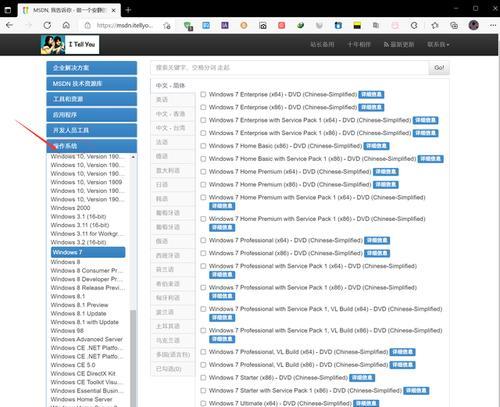The width and height of the screenshot is (500, 407).
Task: Check Windows 7 Enterprise (x64) DVD checkbox
Action: [x=203, y=95]
